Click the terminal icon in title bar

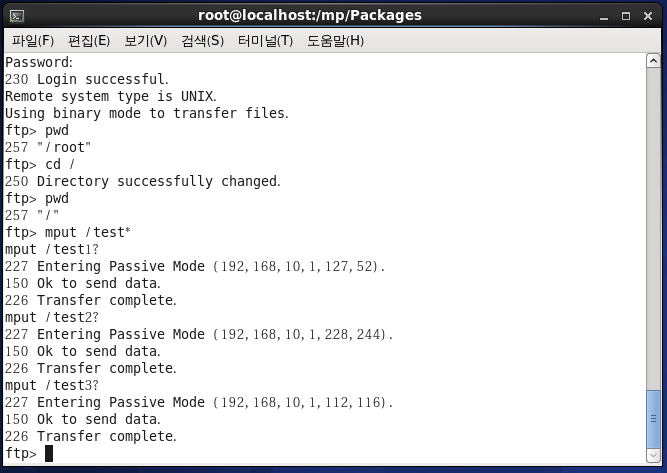click(17, 16)
